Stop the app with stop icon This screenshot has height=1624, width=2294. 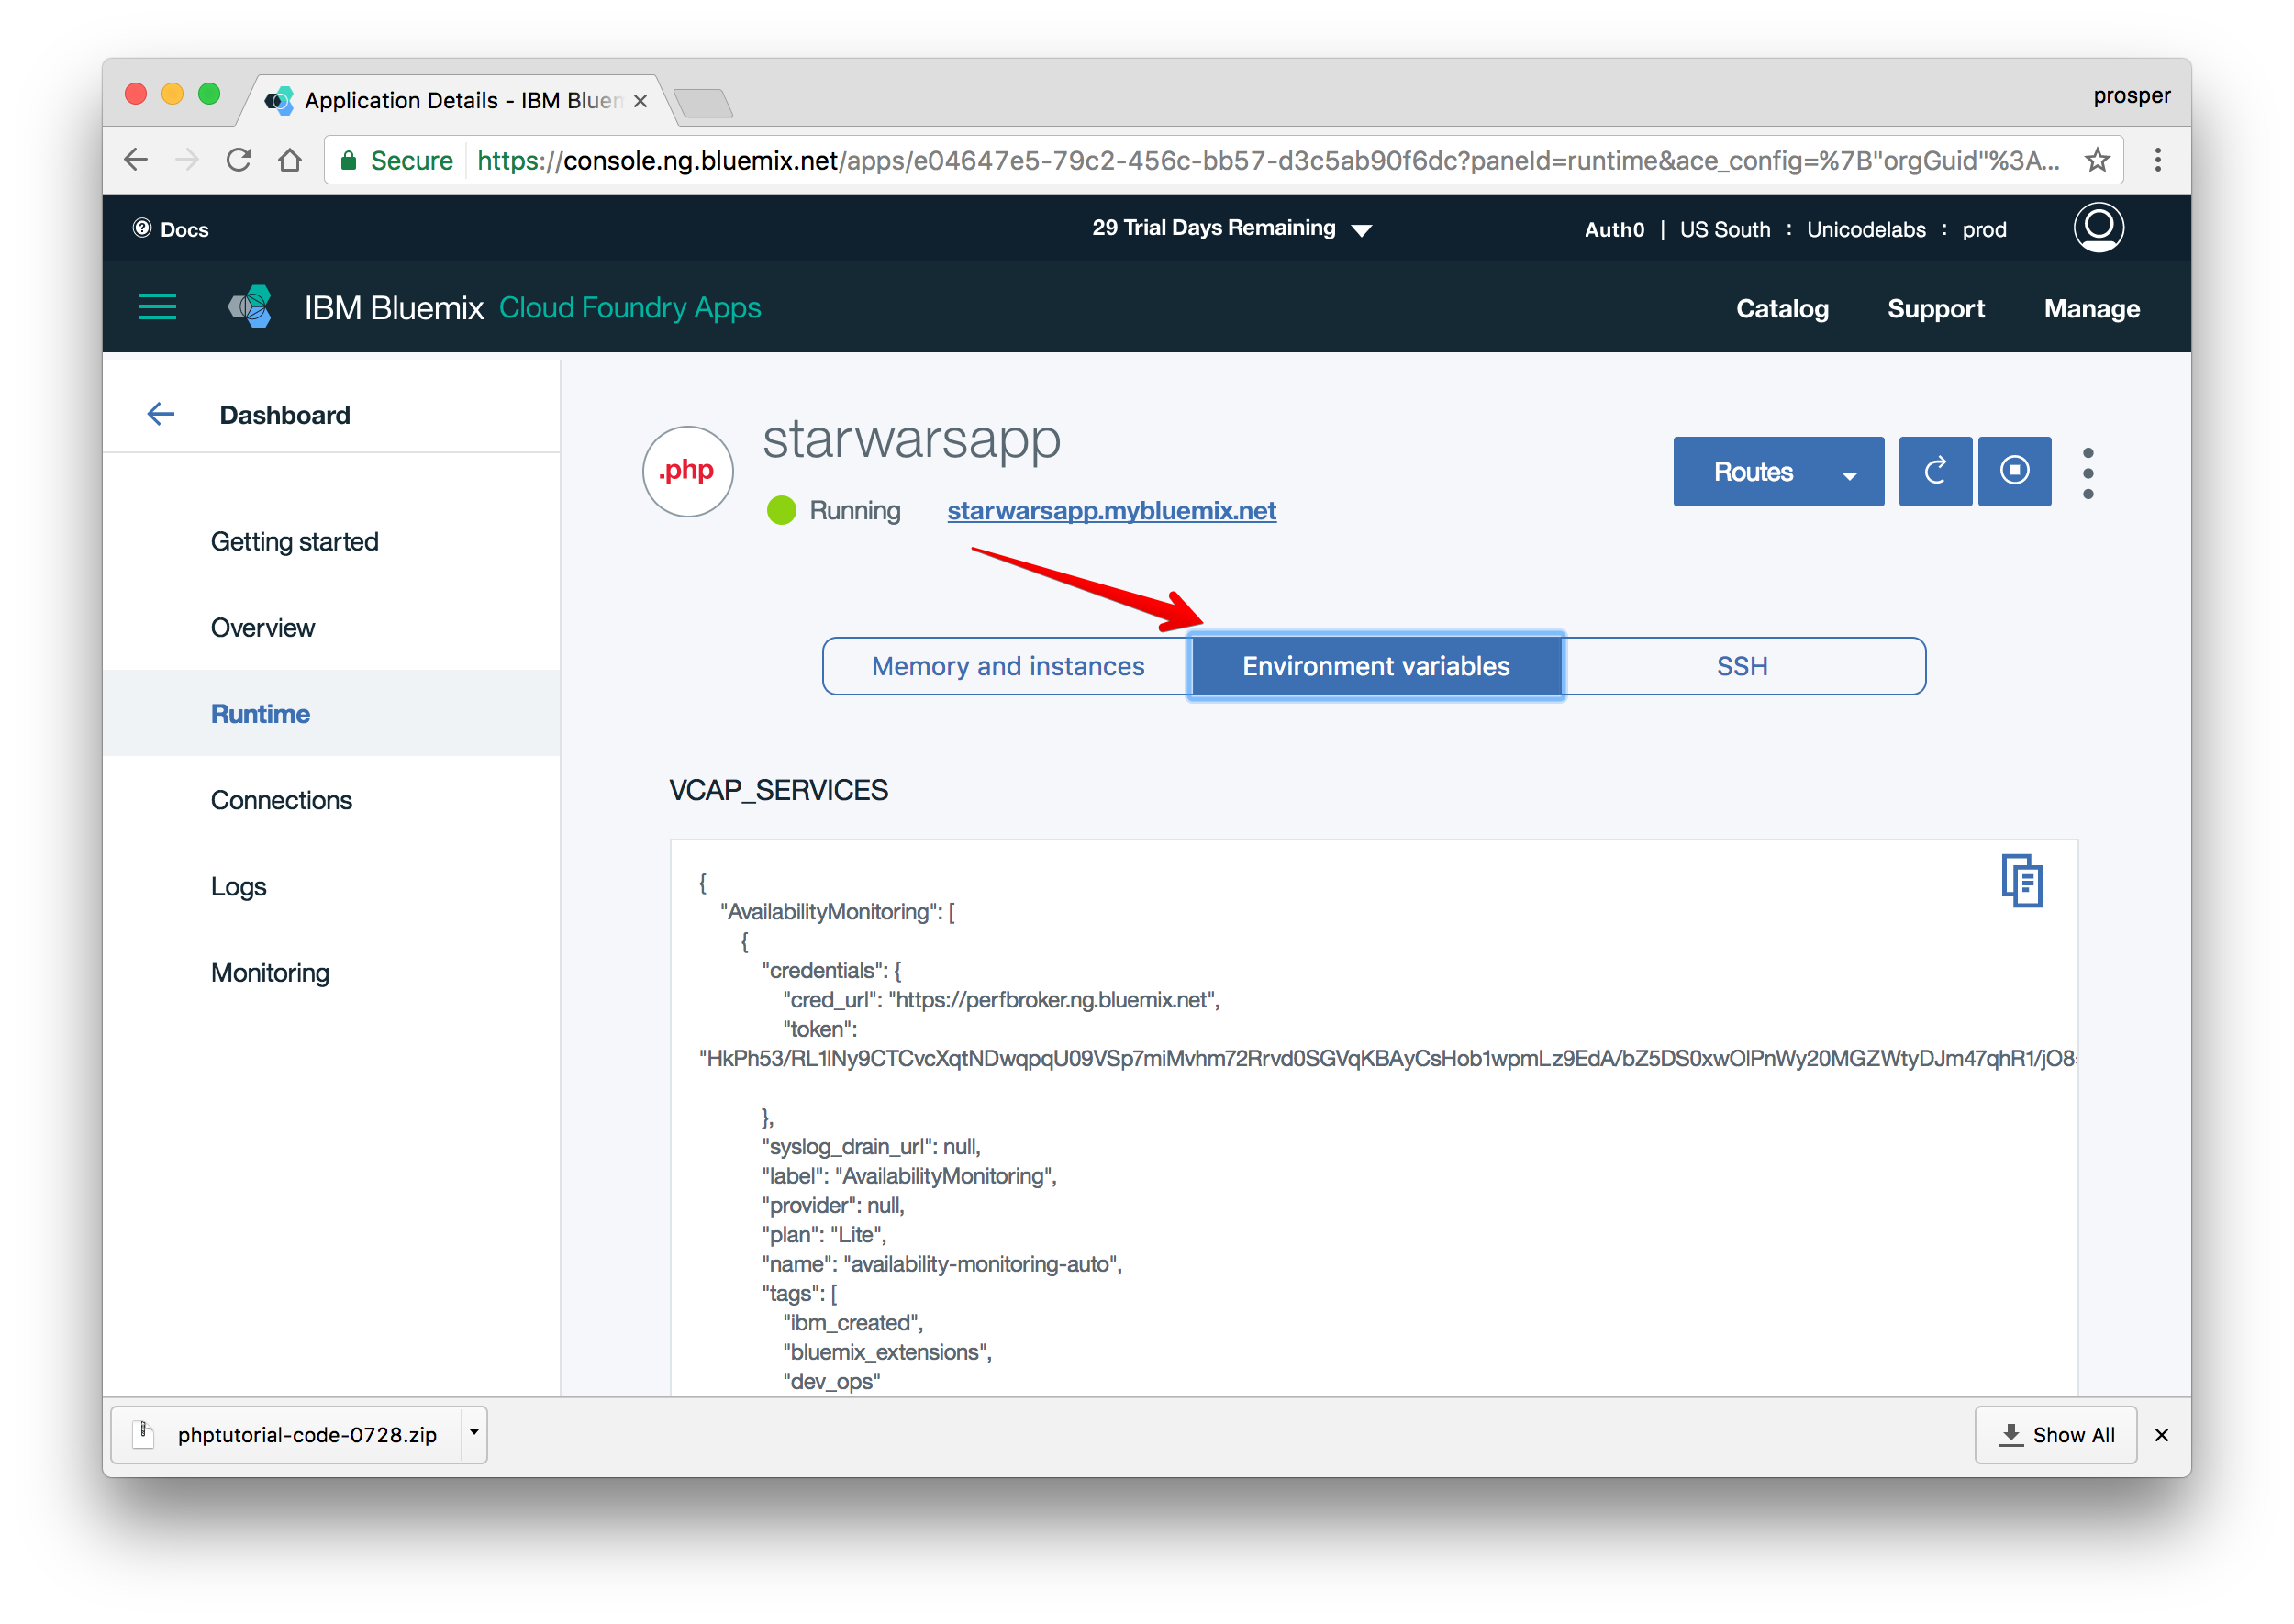(2014, 471)
